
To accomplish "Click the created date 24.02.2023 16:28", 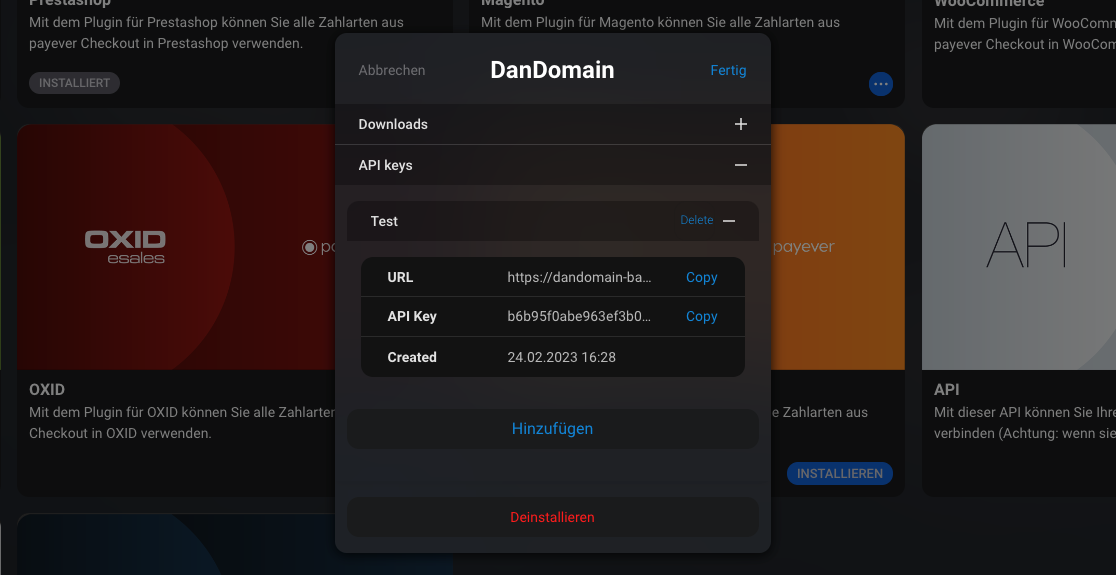I will click(x=562, y=357).
